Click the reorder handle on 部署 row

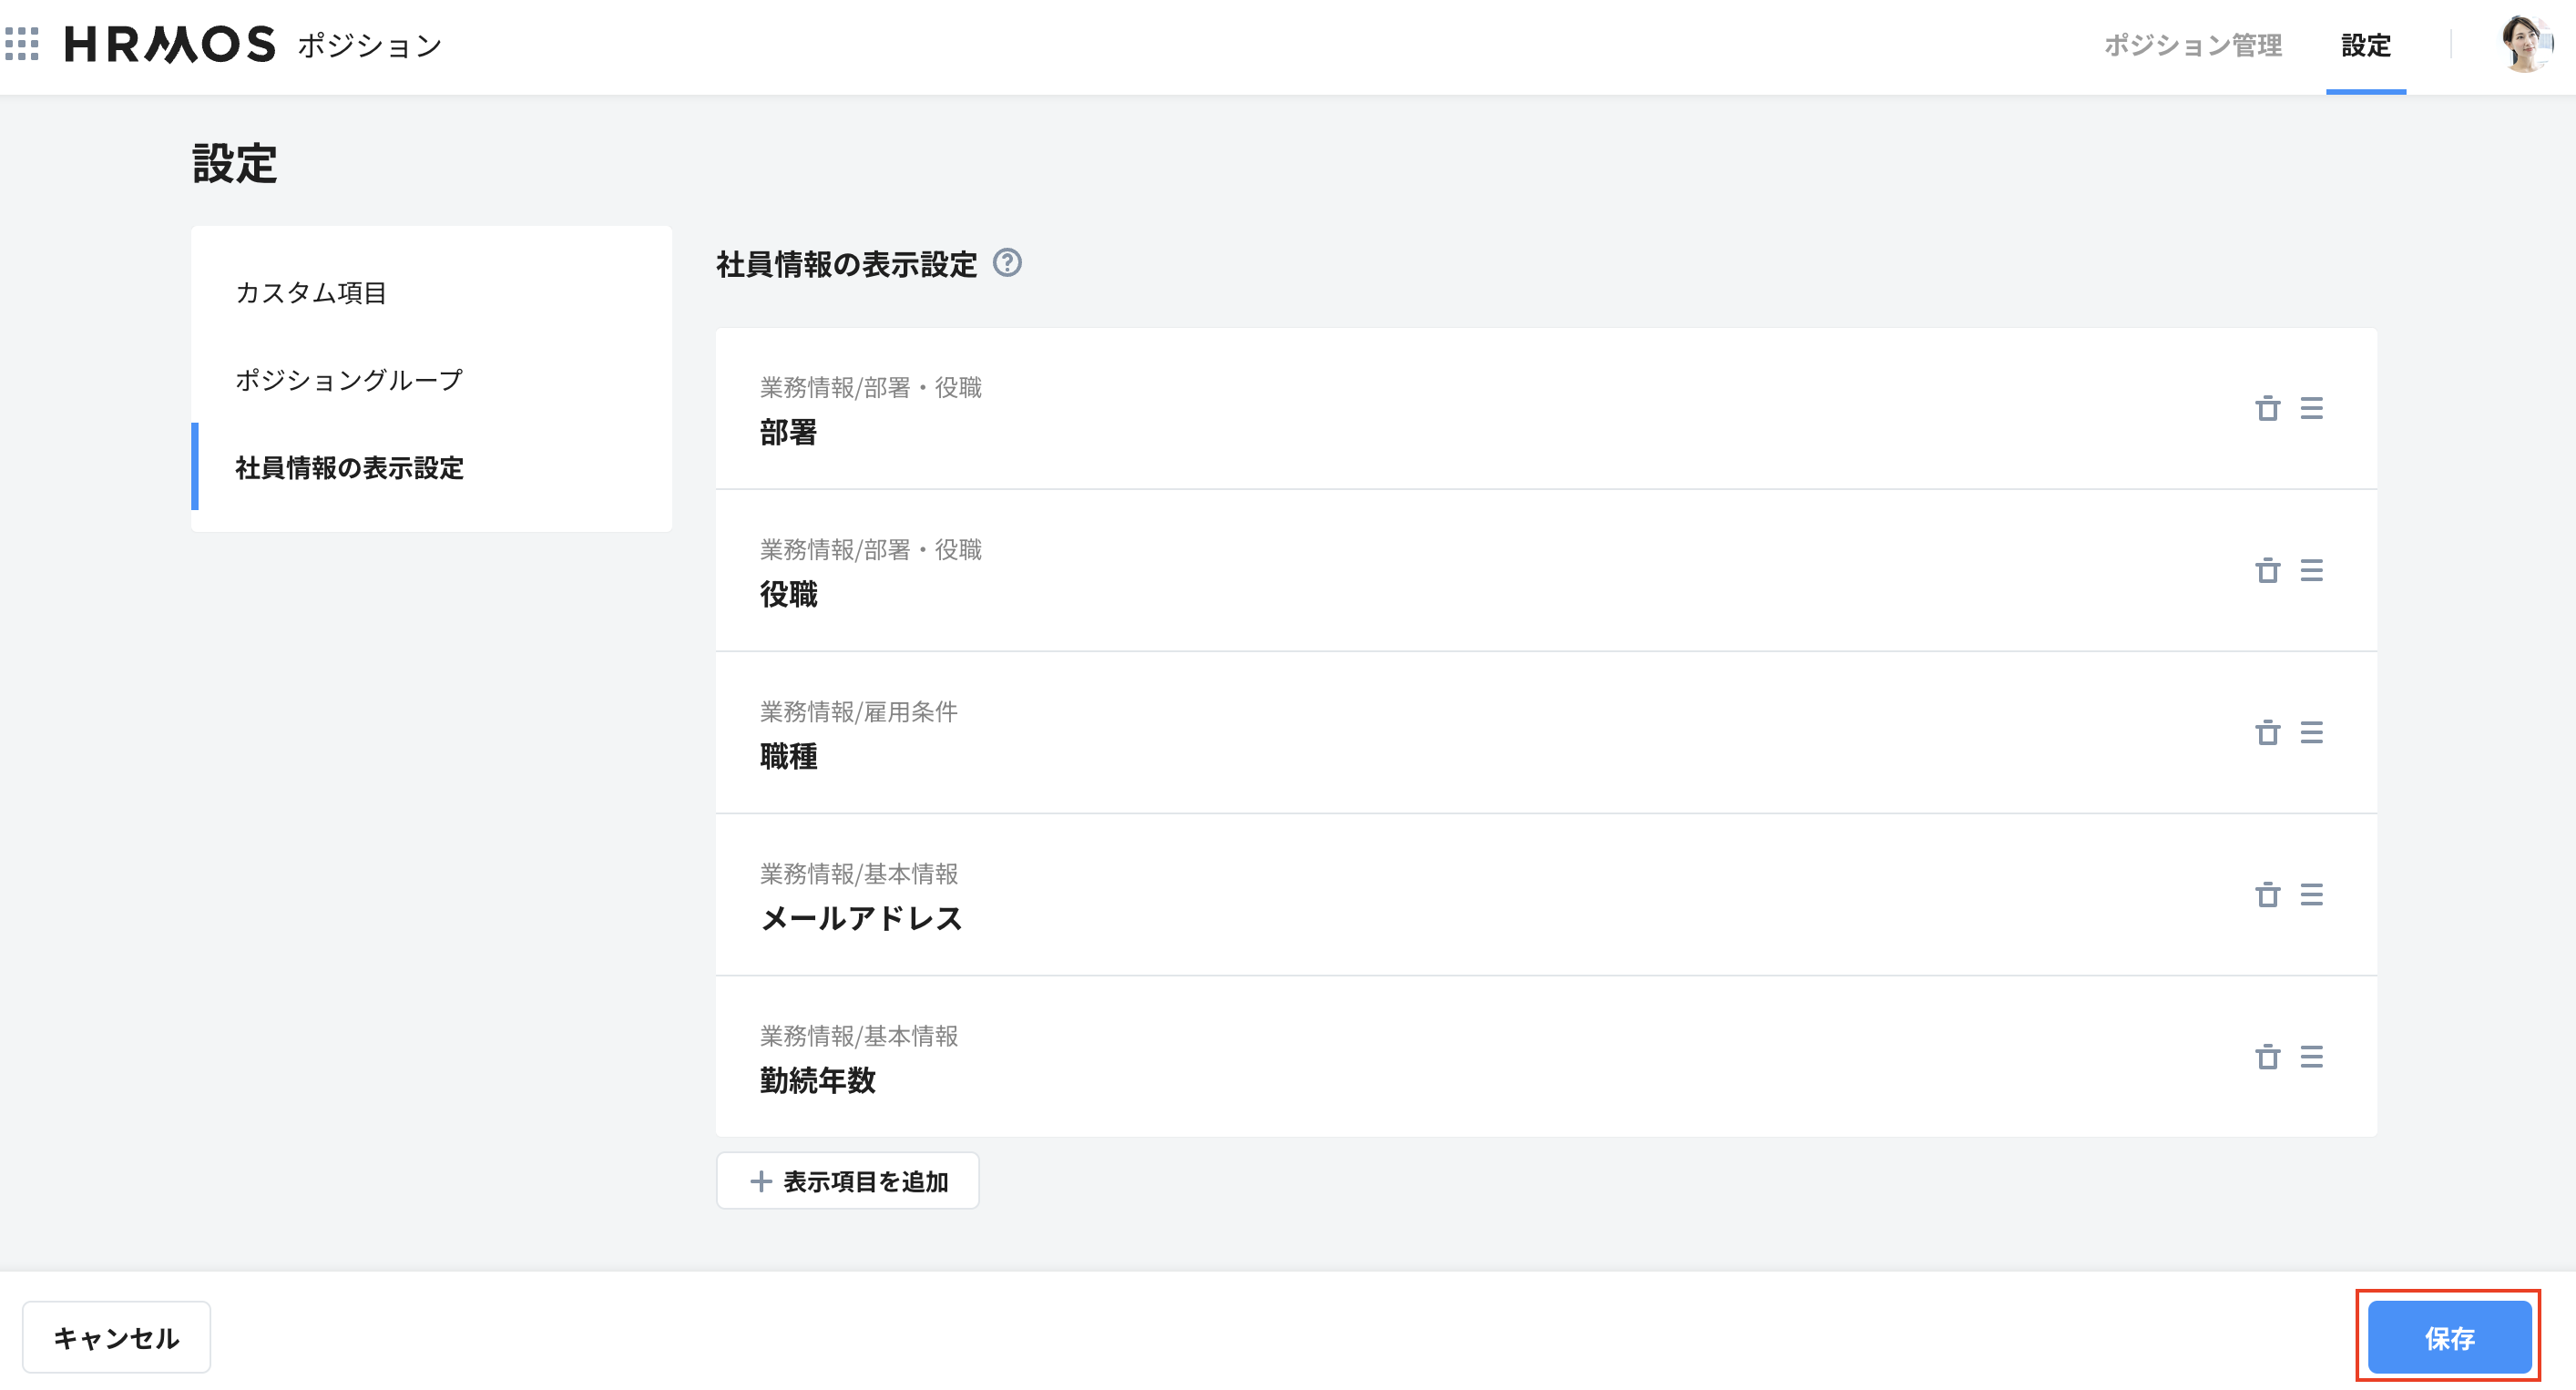pos(2313,409)
